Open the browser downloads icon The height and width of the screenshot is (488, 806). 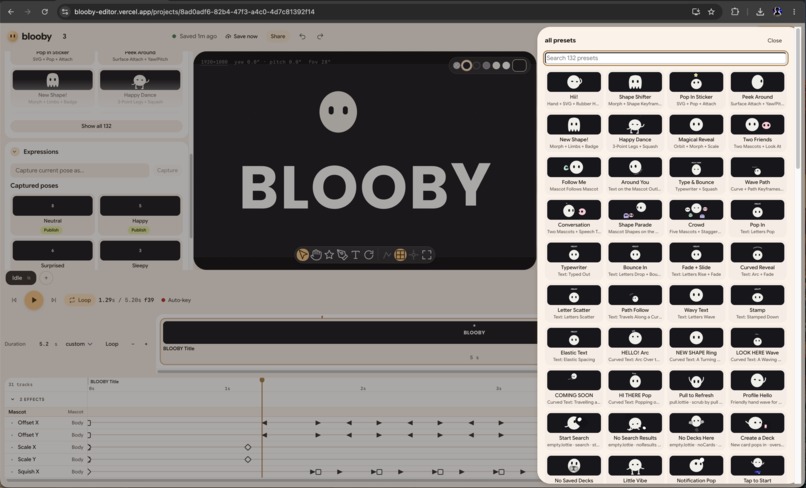tap(760, 11)
